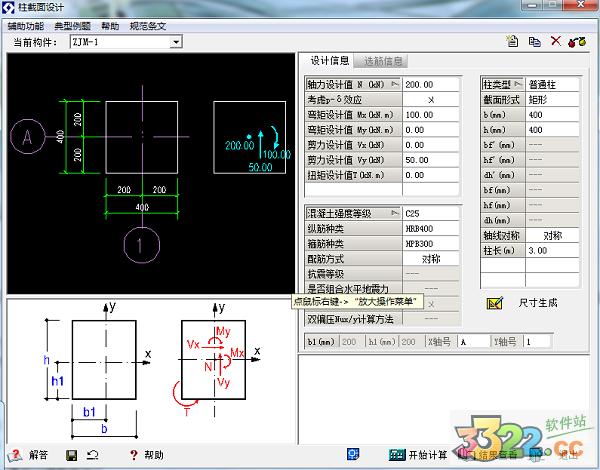Click the 弯矩设计值 Mx 100.00 field

pyautogui.click(x=431, y=114)
